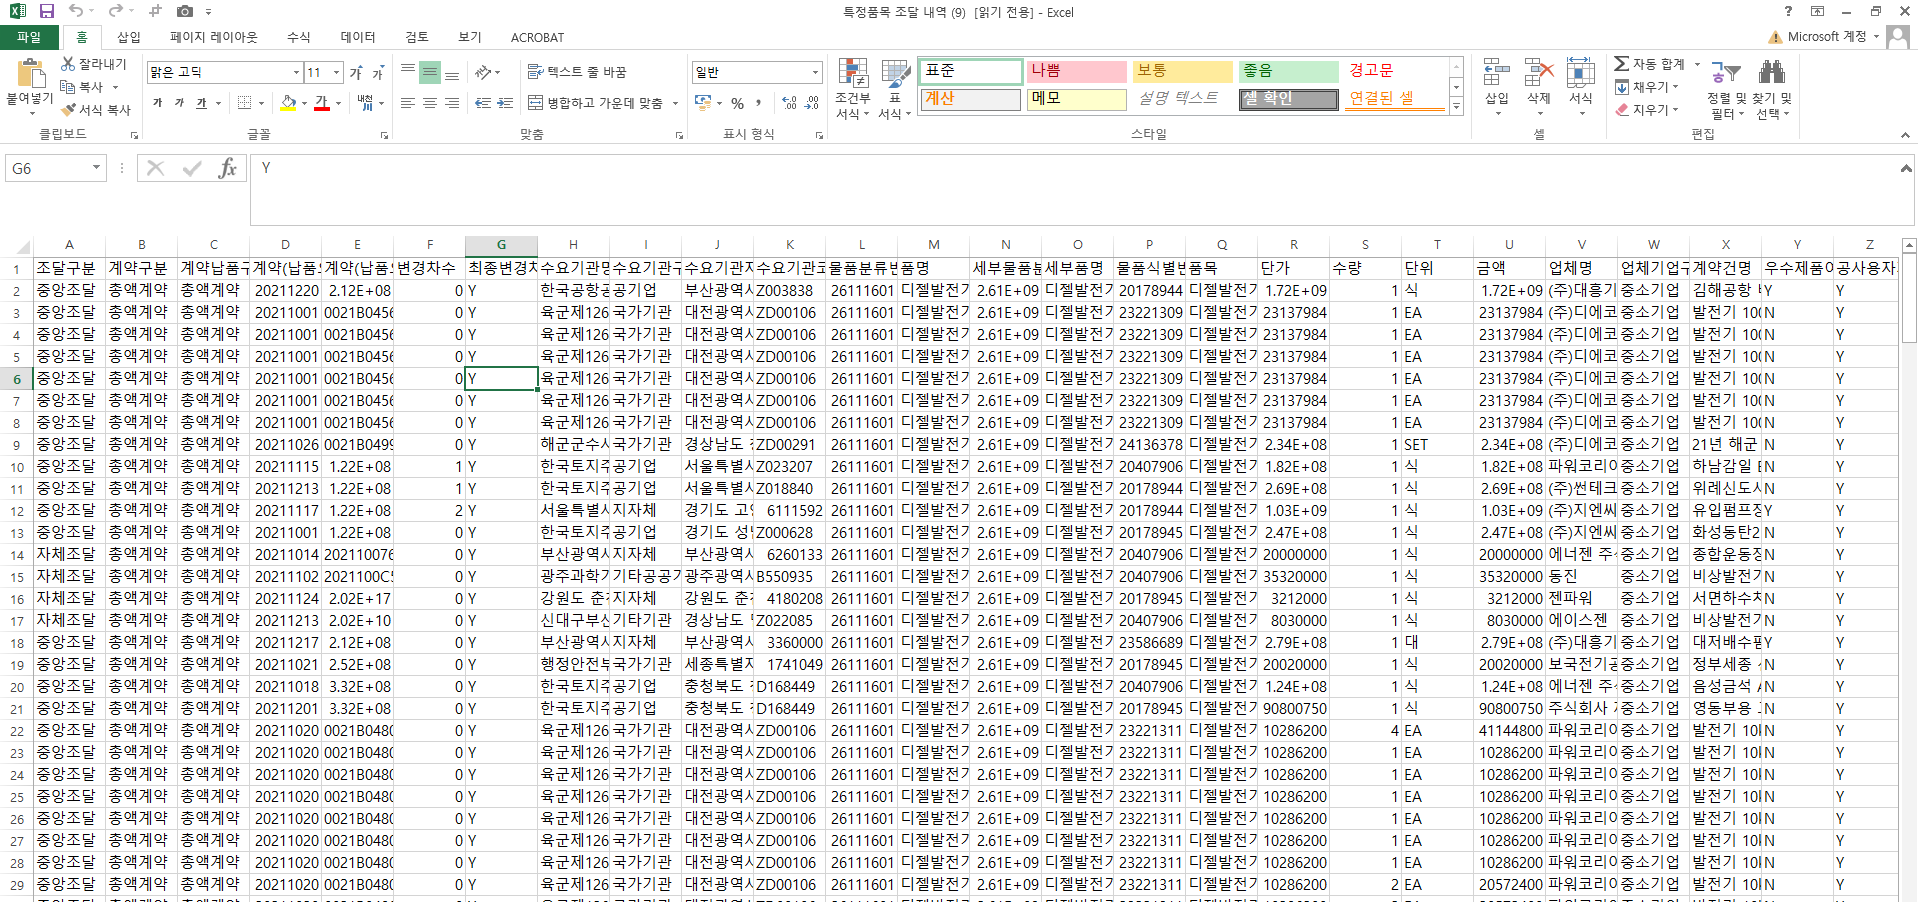
Task: Toggle italic text formatting
Action: 179,103
